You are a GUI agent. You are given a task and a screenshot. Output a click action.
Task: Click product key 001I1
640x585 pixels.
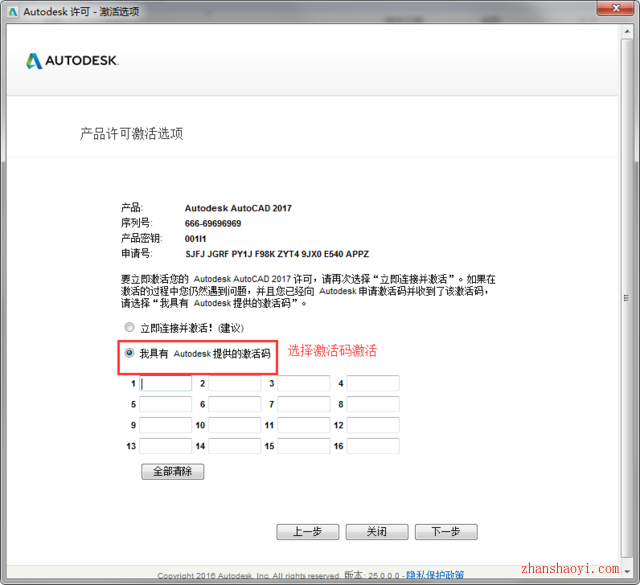(x=196, y=239)
